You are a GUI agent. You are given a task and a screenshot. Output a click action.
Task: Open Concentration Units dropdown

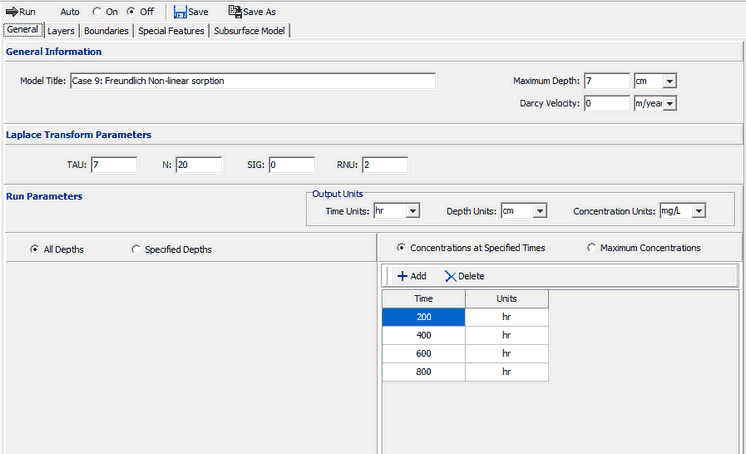tap(698, 211)
